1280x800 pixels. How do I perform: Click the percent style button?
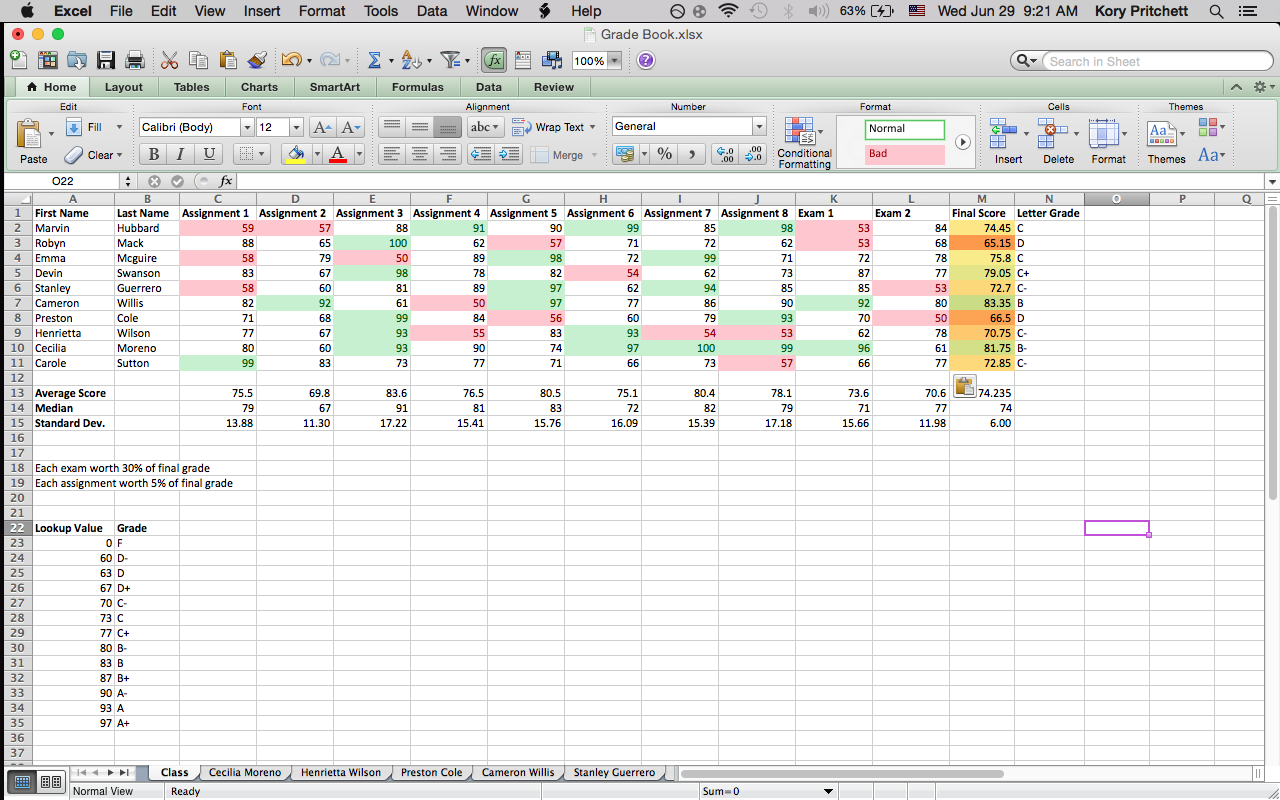664,154
